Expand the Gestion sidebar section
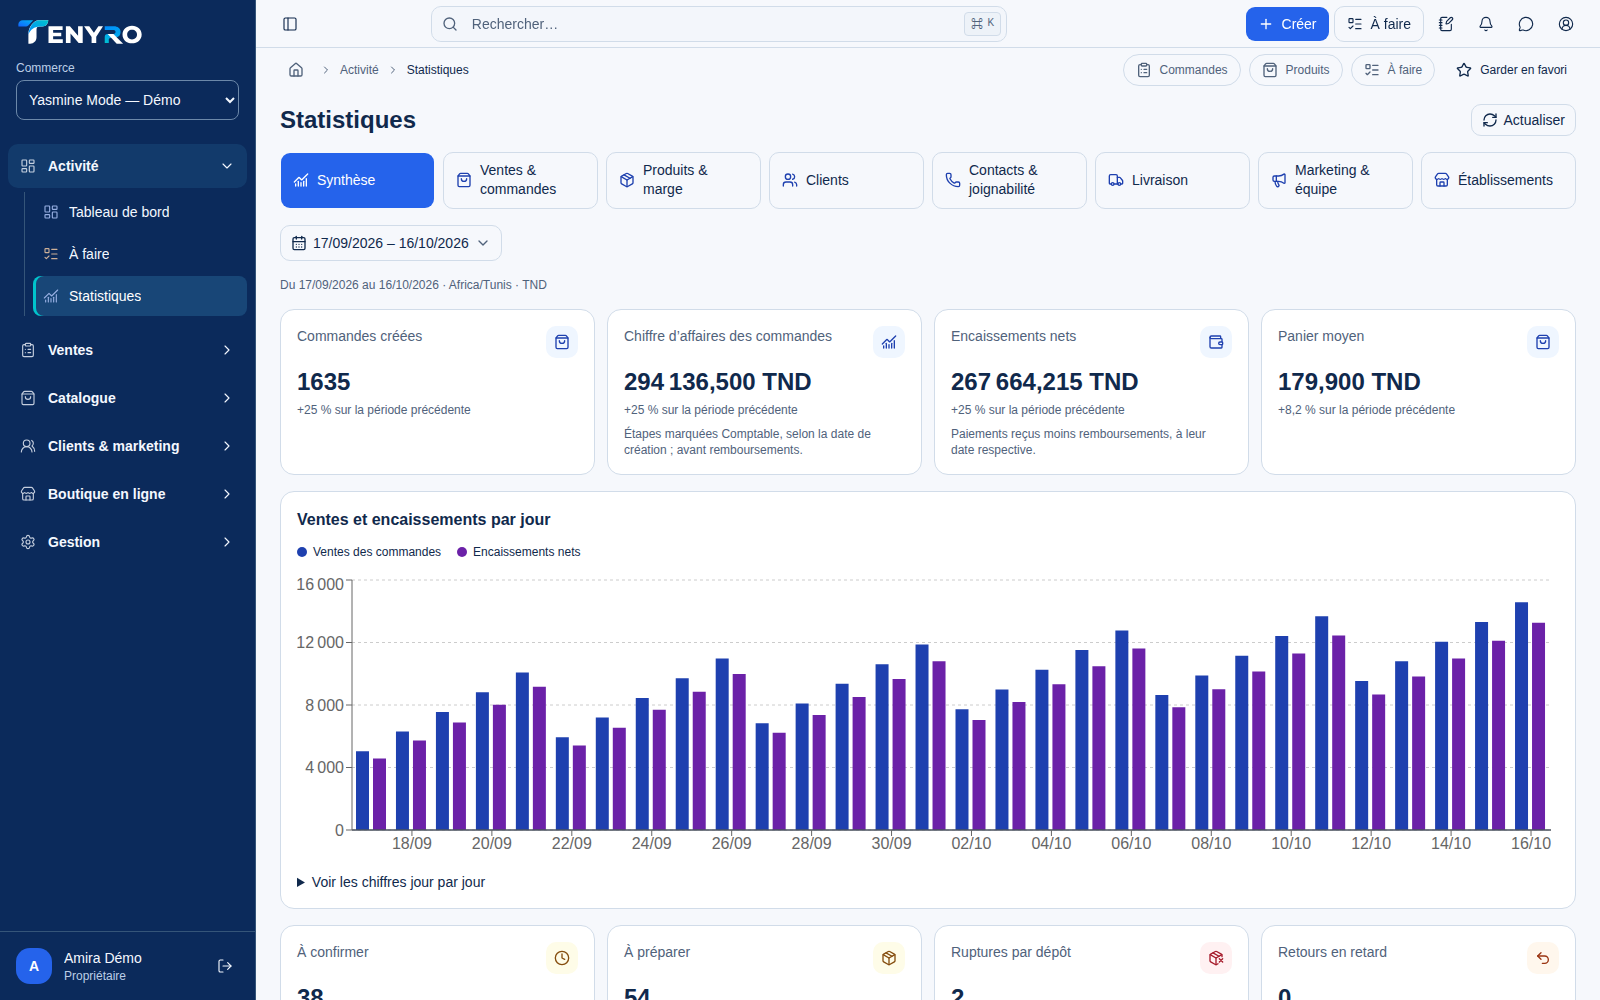The width and height of the screenshot is (1600, 1000). [127, 542]
